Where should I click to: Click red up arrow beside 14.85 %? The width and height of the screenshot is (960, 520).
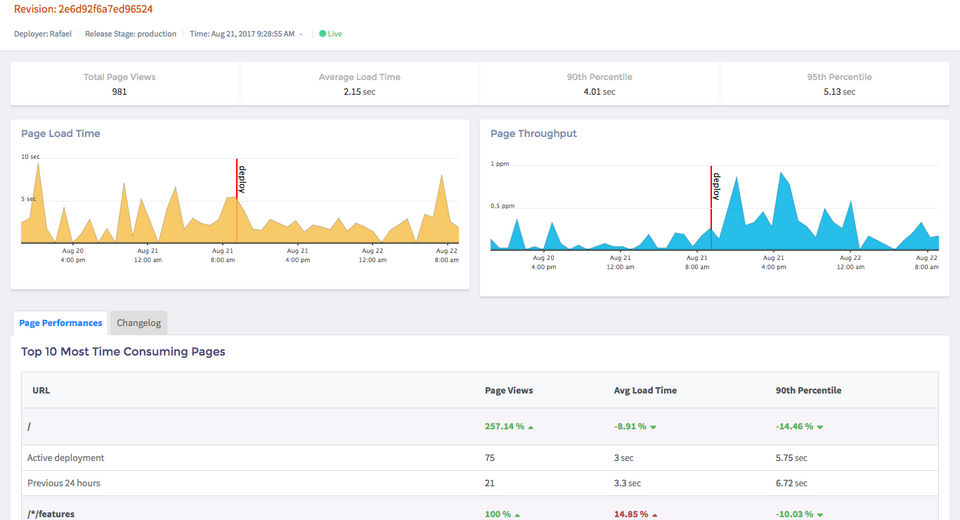(655, 515)
